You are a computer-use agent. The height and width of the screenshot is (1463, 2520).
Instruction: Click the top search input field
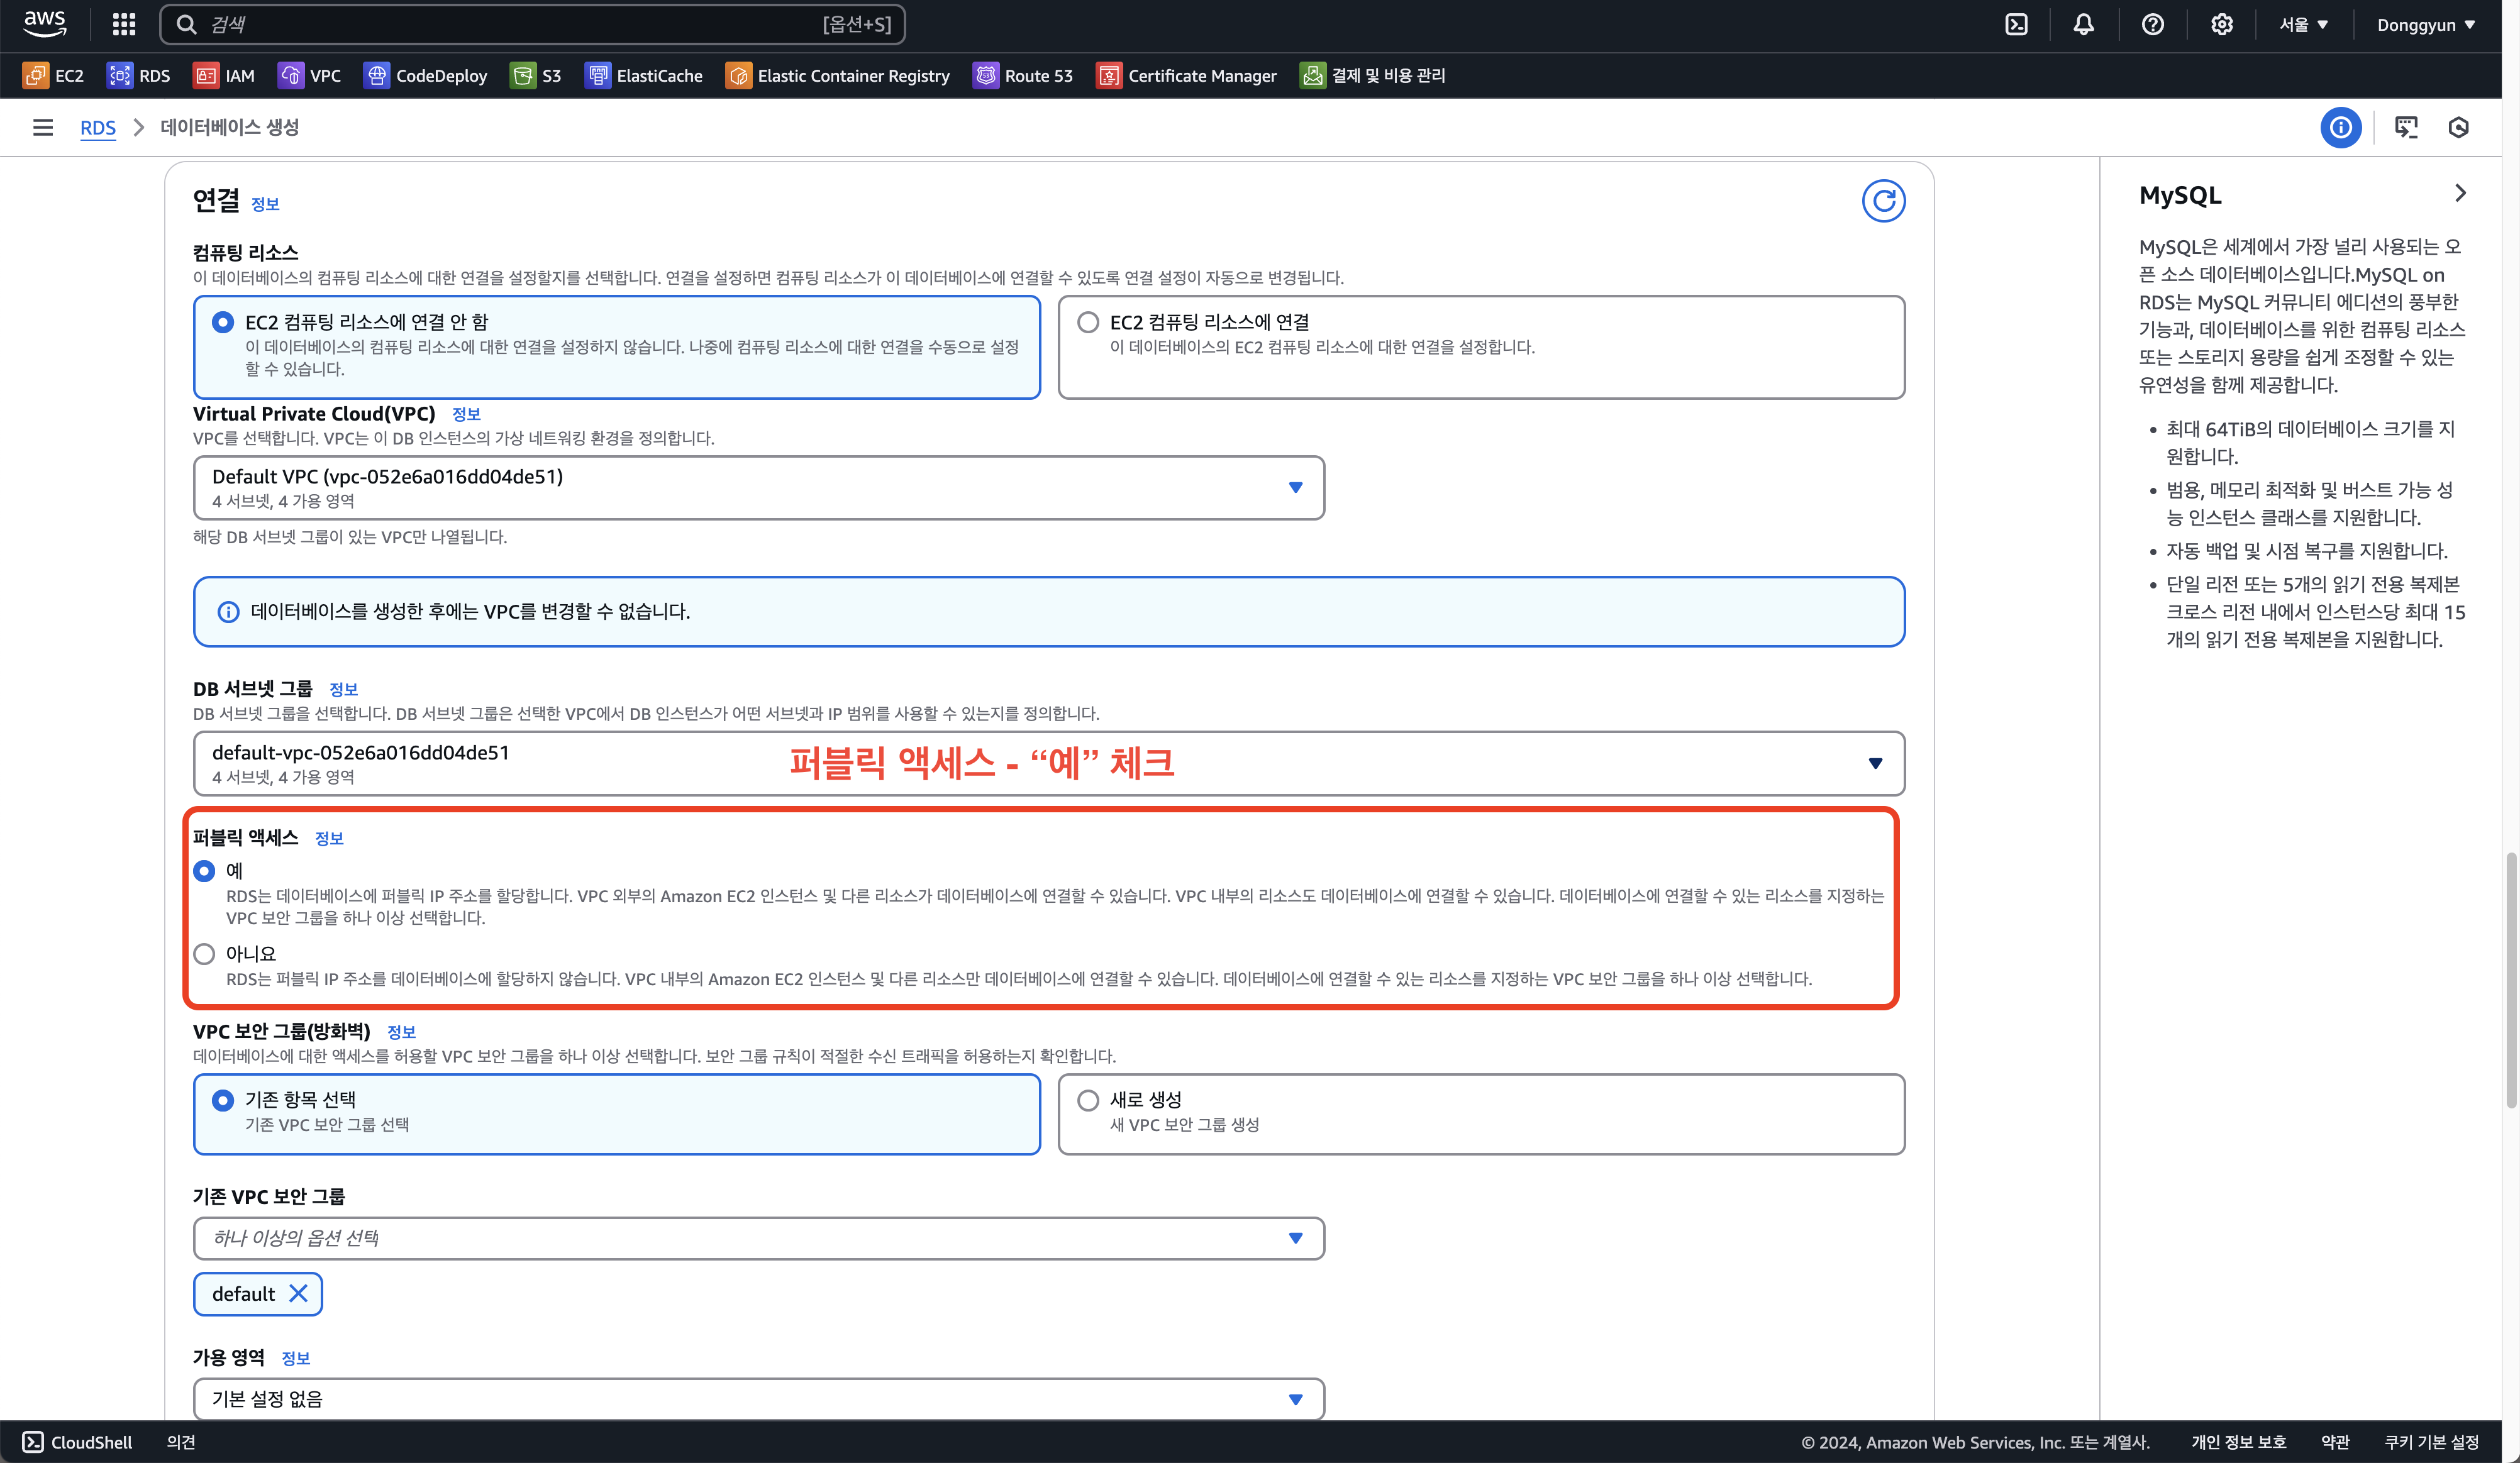532,24
